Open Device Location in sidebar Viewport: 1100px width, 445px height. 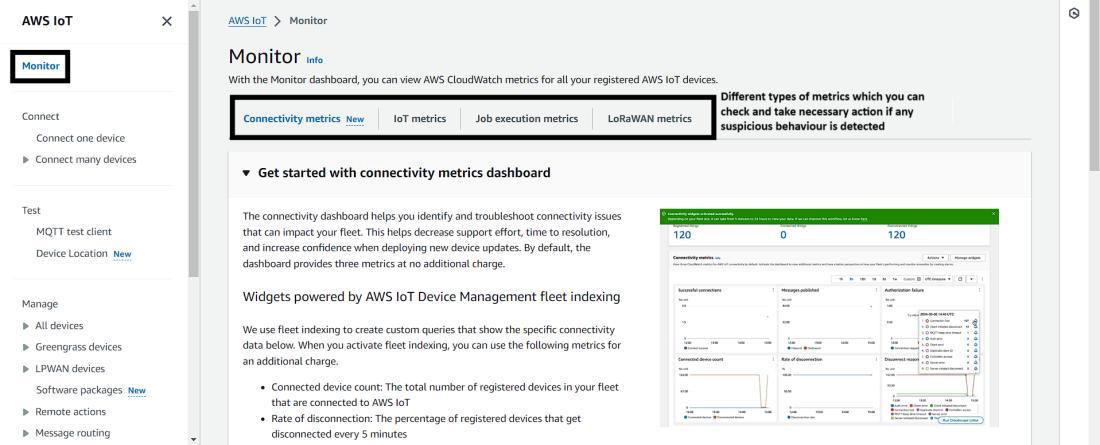72,253
